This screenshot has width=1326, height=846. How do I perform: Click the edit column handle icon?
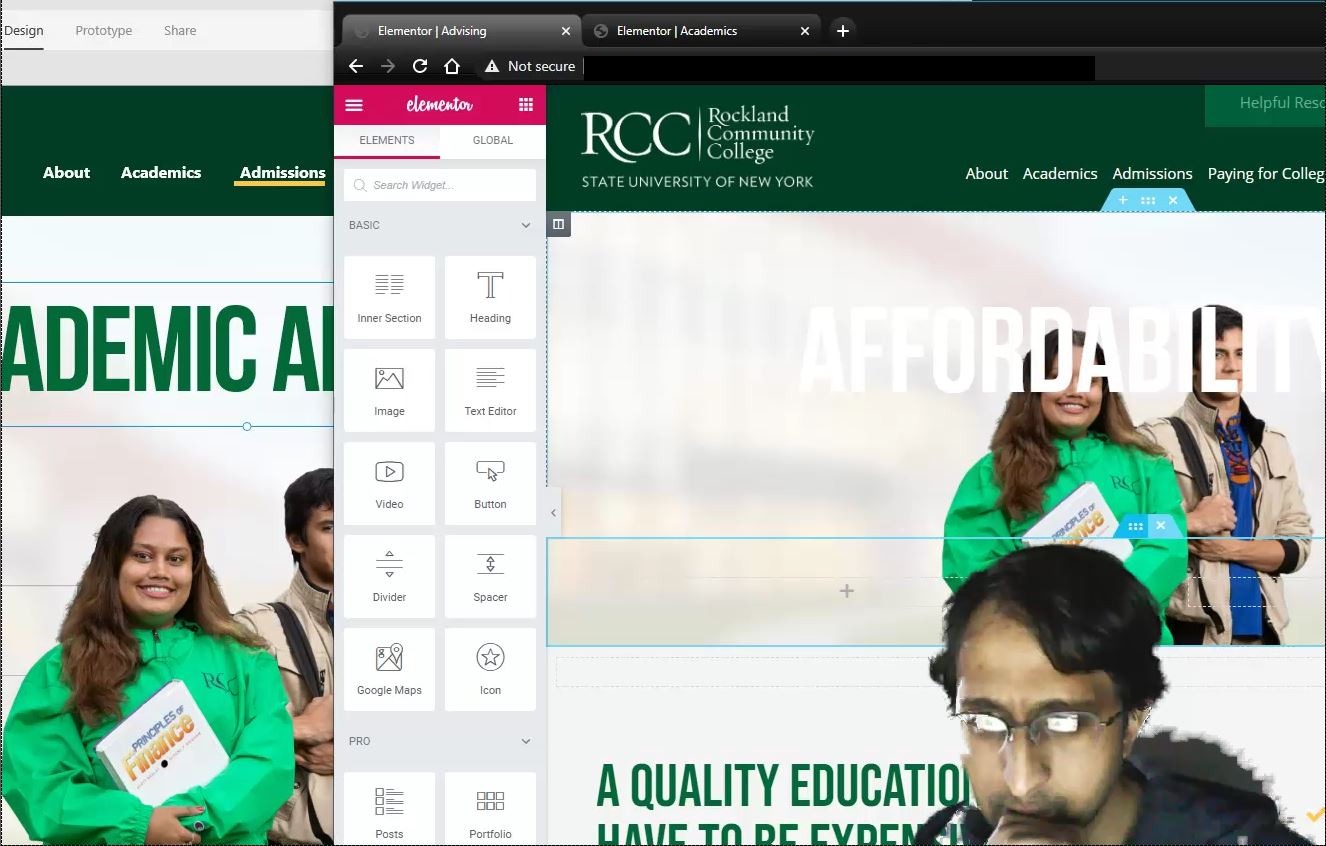559,225
